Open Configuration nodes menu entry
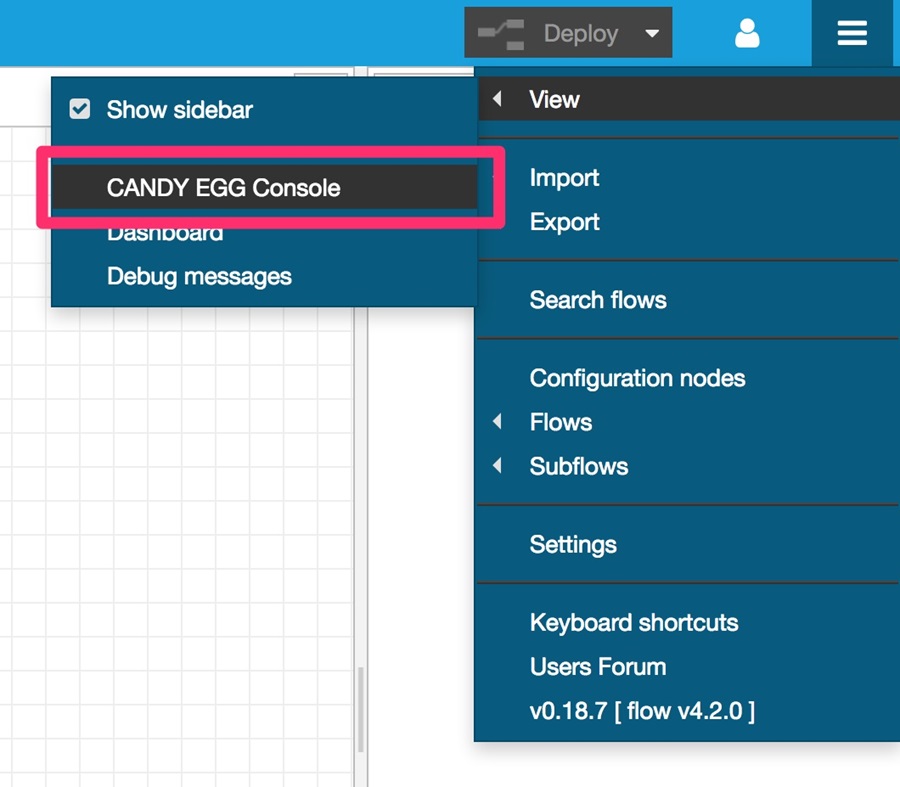 689,378
